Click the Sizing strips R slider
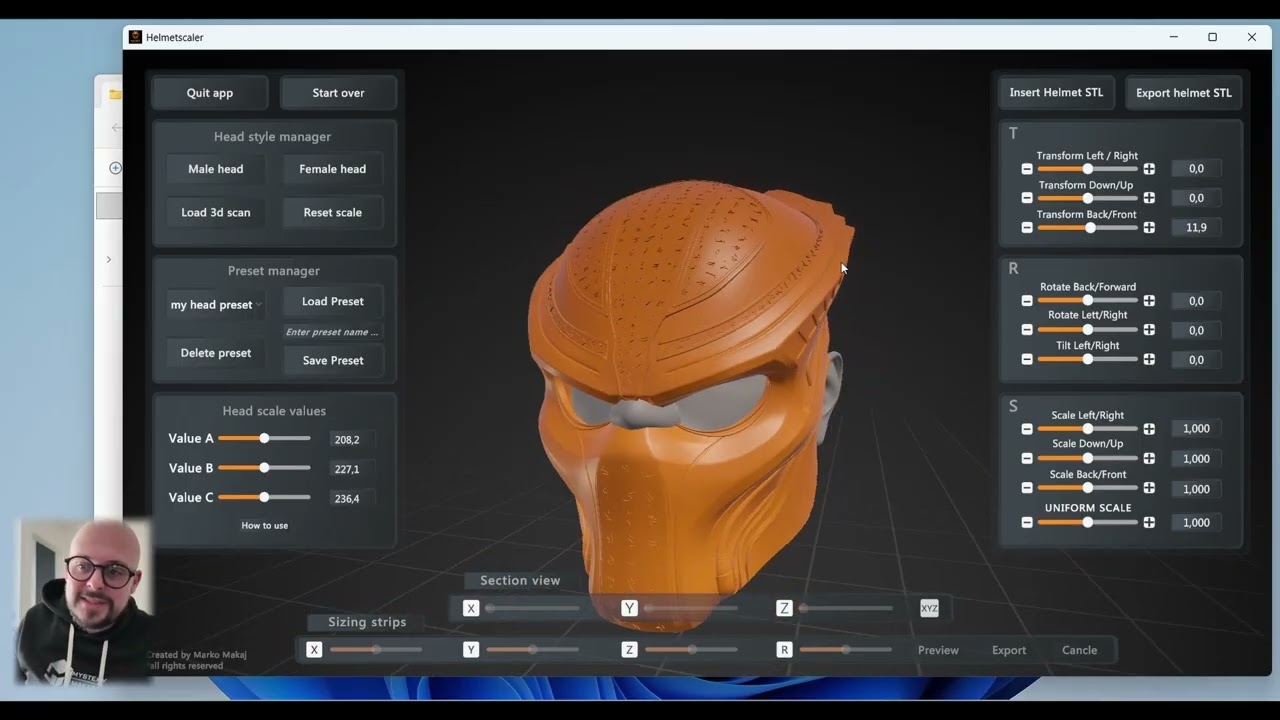 click(x=846, y=650)
